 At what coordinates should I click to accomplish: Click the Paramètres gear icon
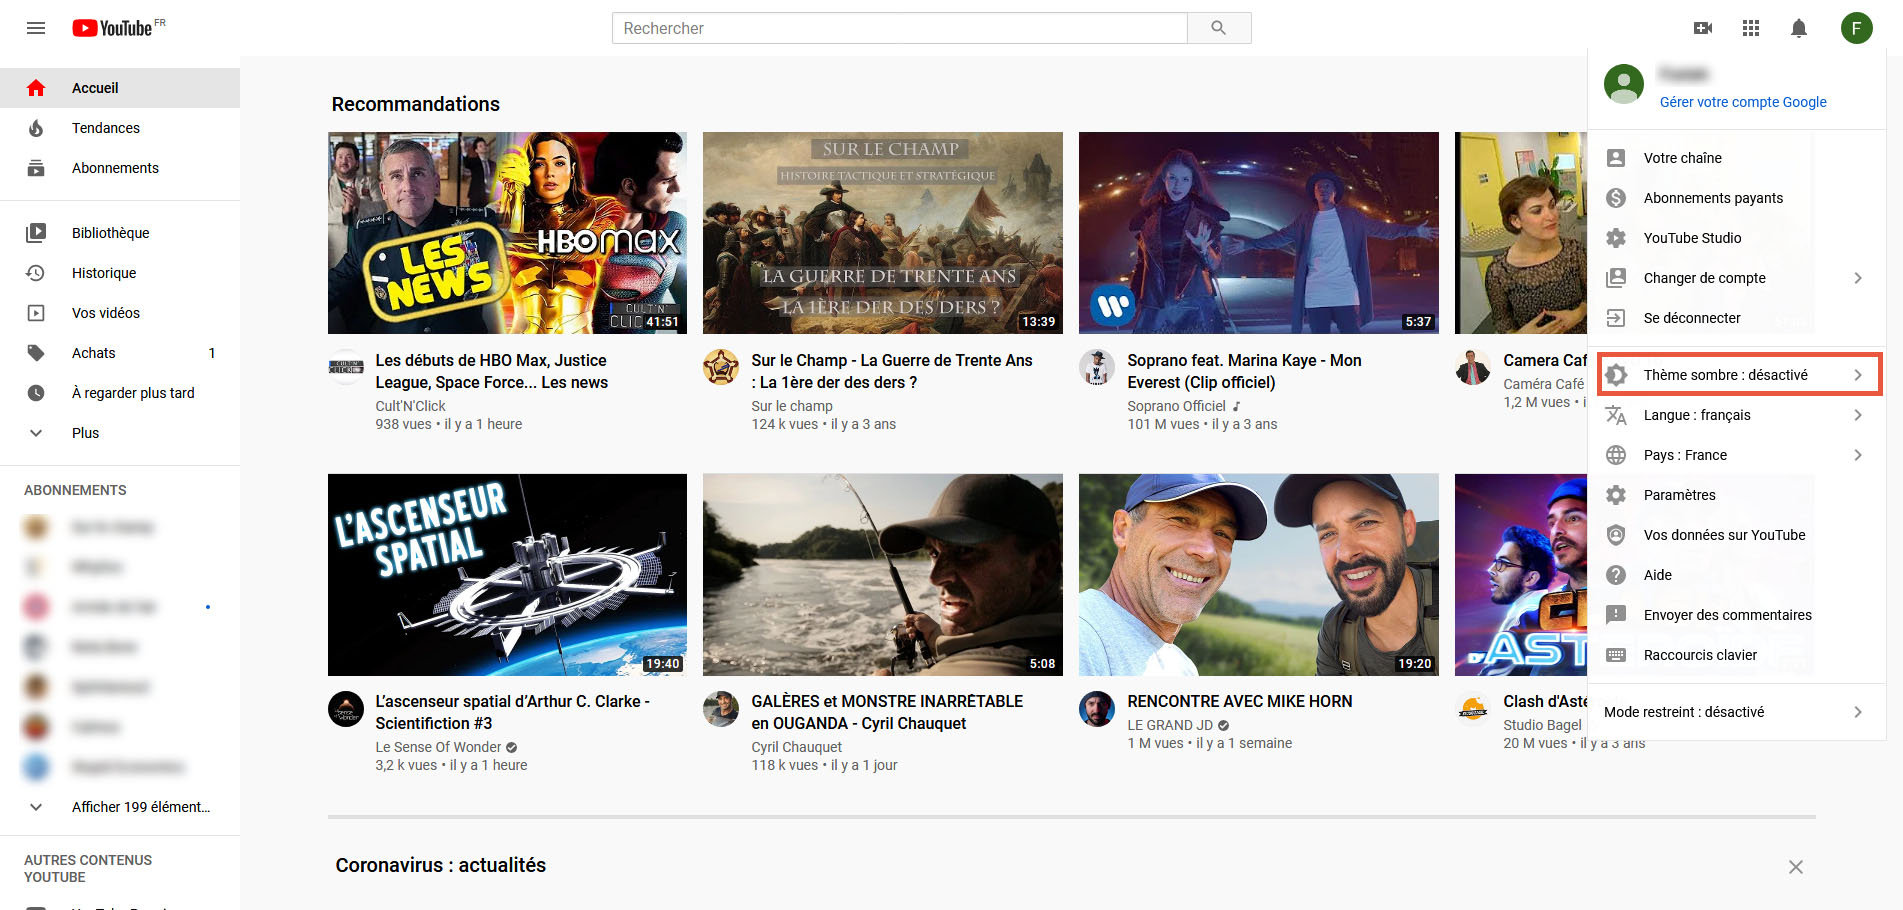[x=1616, y=495]
